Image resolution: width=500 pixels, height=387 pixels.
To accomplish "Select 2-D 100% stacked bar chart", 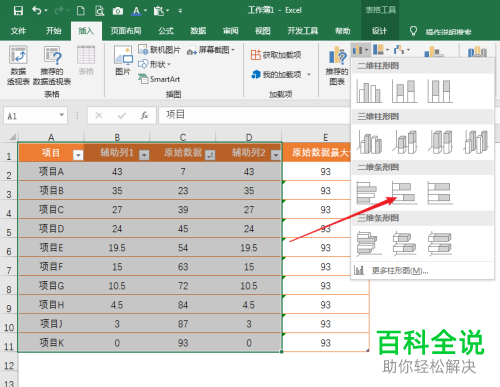I will pos(440,193).
